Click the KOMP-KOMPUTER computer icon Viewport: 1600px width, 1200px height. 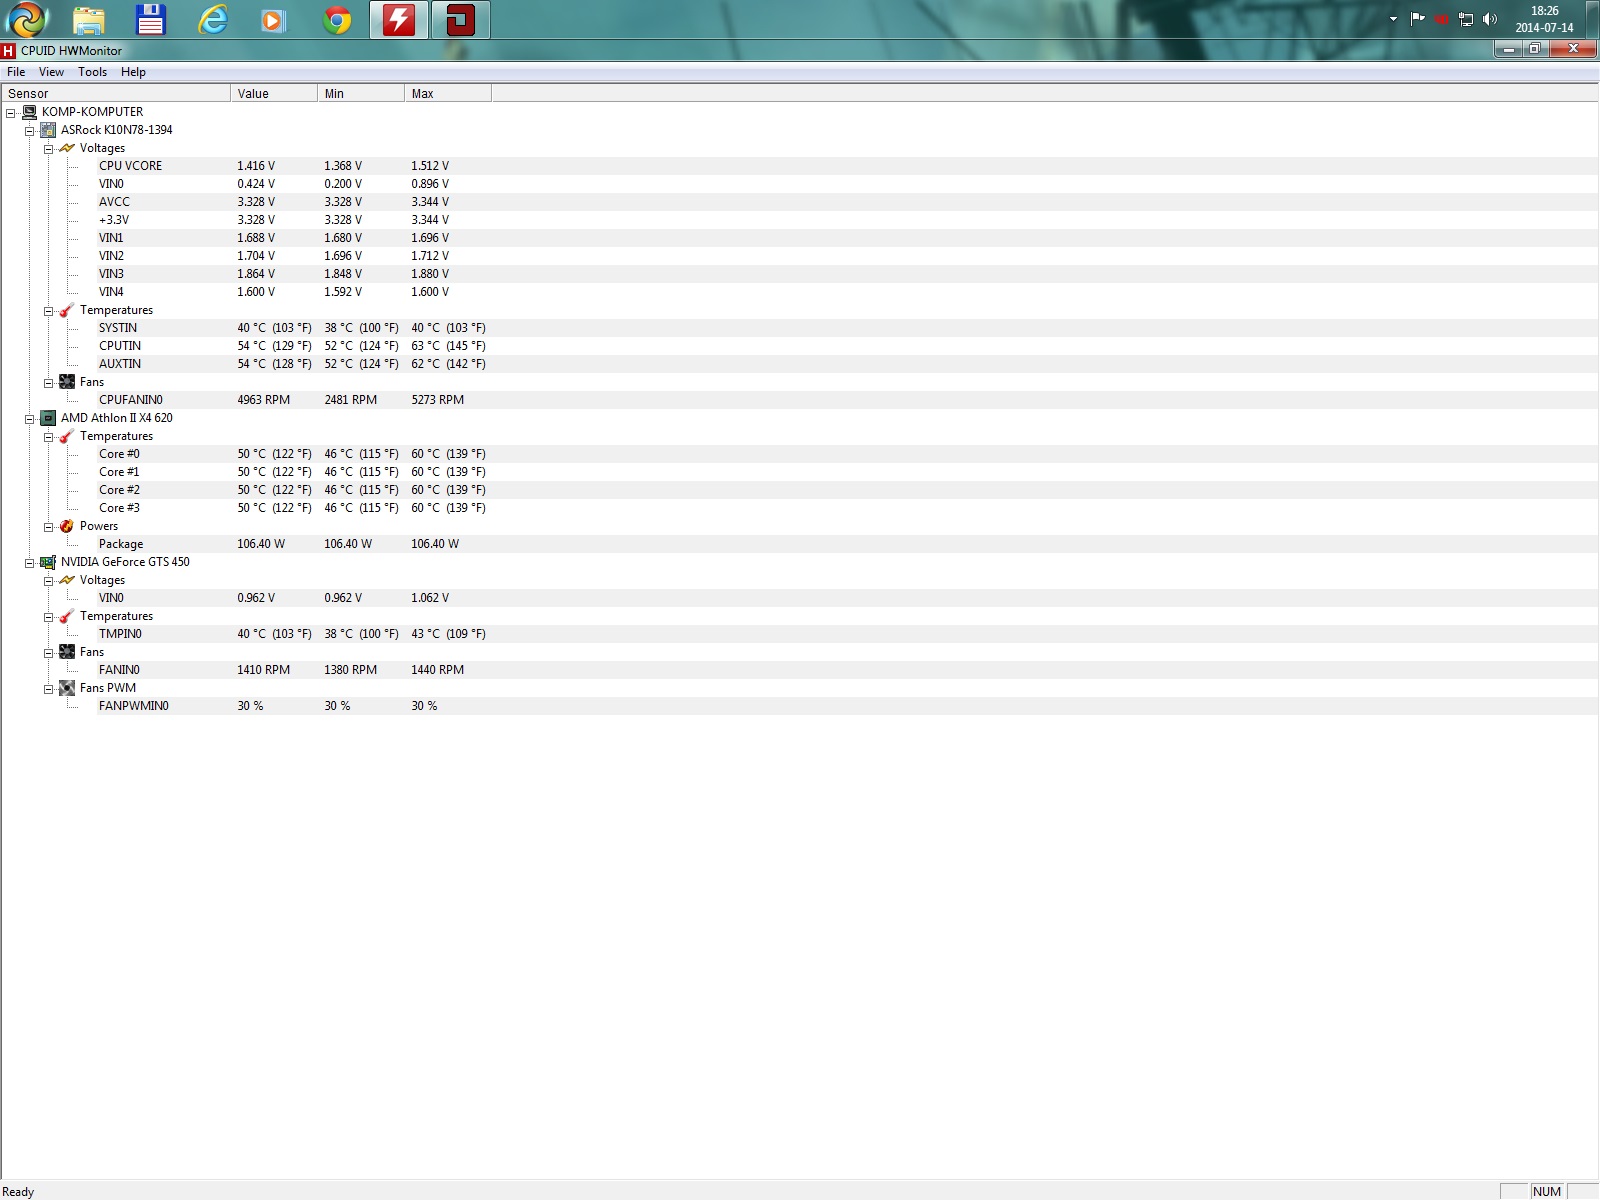tap(29, 112)
